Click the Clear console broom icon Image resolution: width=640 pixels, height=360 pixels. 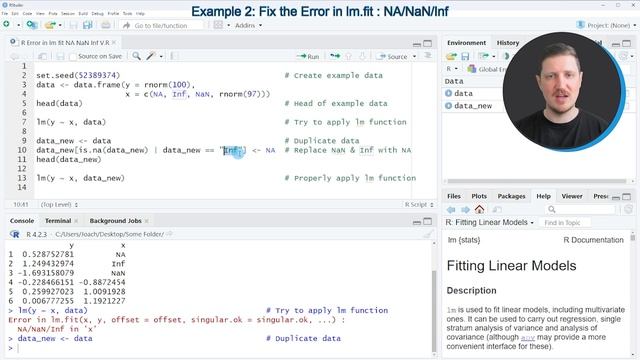click(x=428, y=234)
